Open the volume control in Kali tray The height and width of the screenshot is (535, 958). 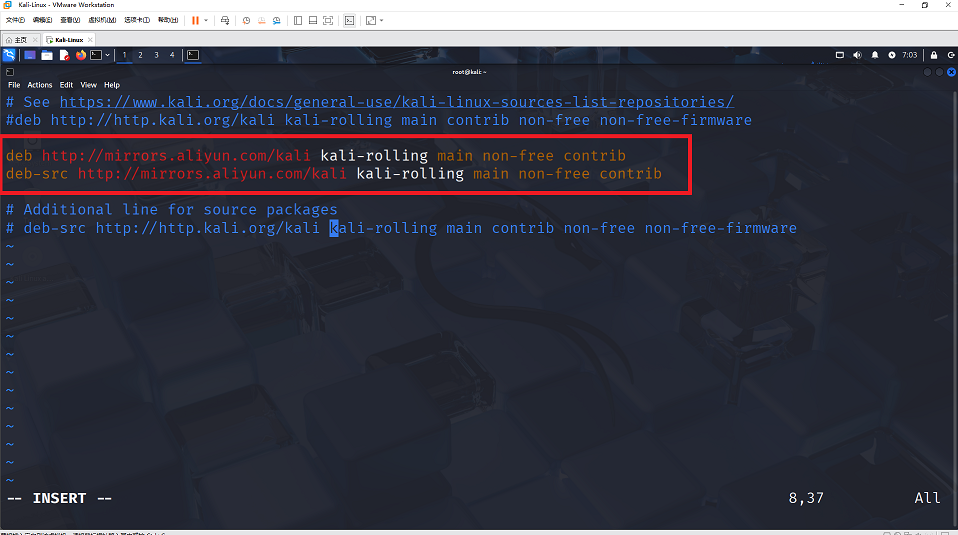(x=857, y=55)
